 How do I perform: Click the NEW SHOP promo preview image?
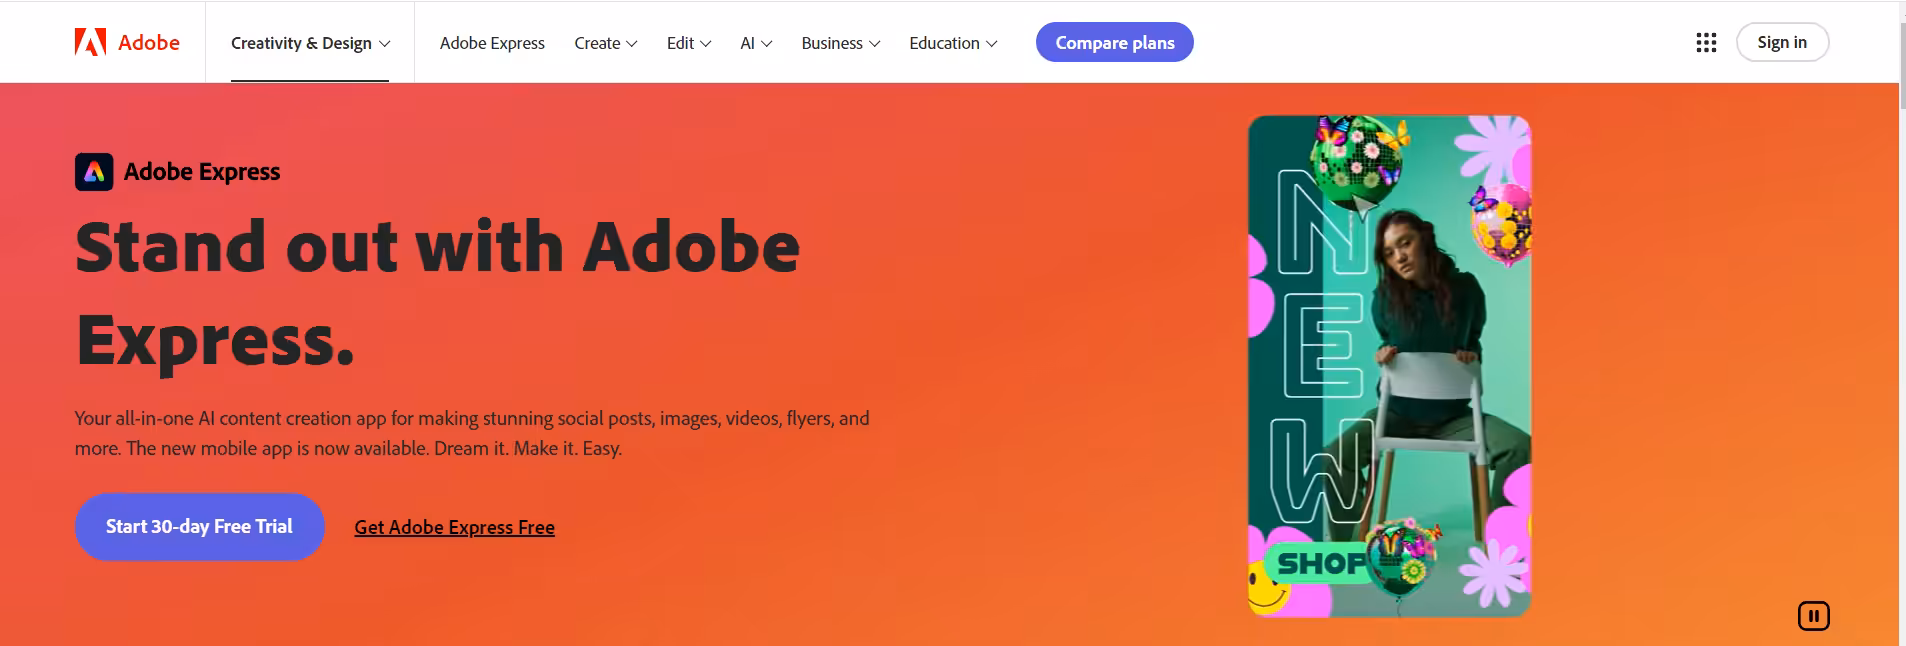point(1389,366)
